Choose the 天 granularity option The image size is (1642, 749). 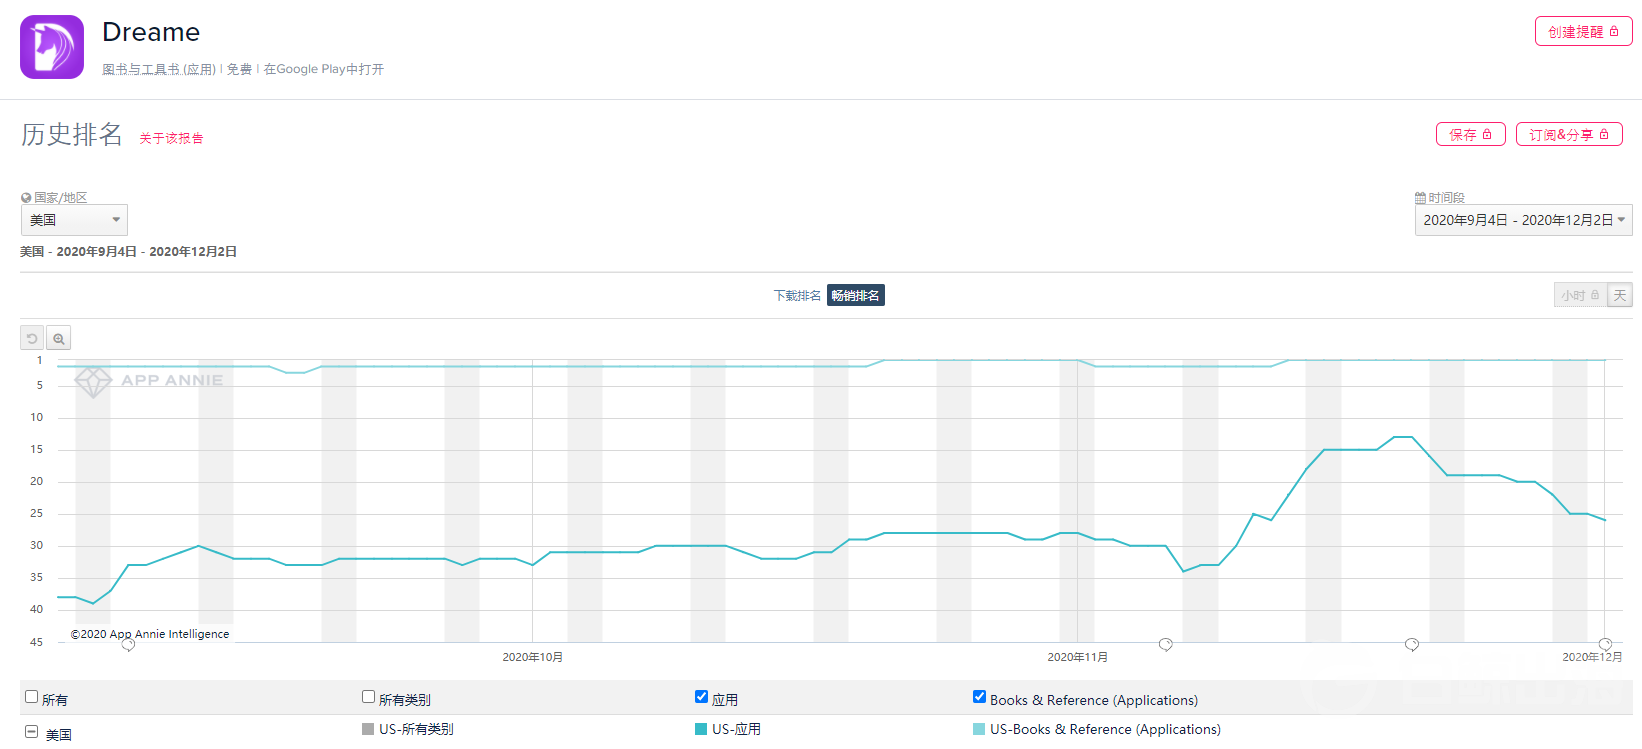click(x=1620, y=295)
